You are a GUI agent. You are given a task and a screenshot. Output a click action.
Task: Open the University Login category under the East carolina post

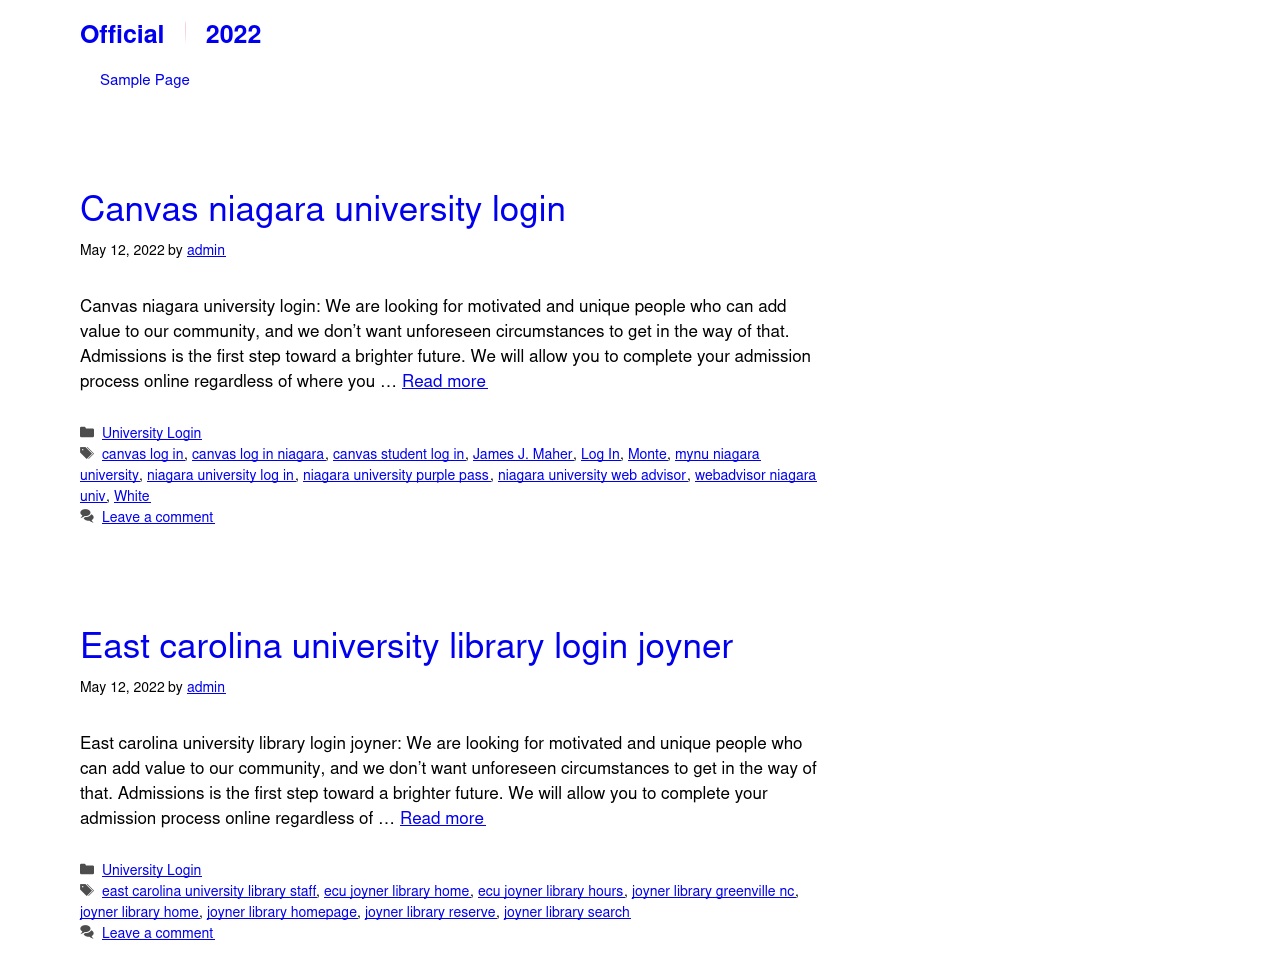(152, 870)
